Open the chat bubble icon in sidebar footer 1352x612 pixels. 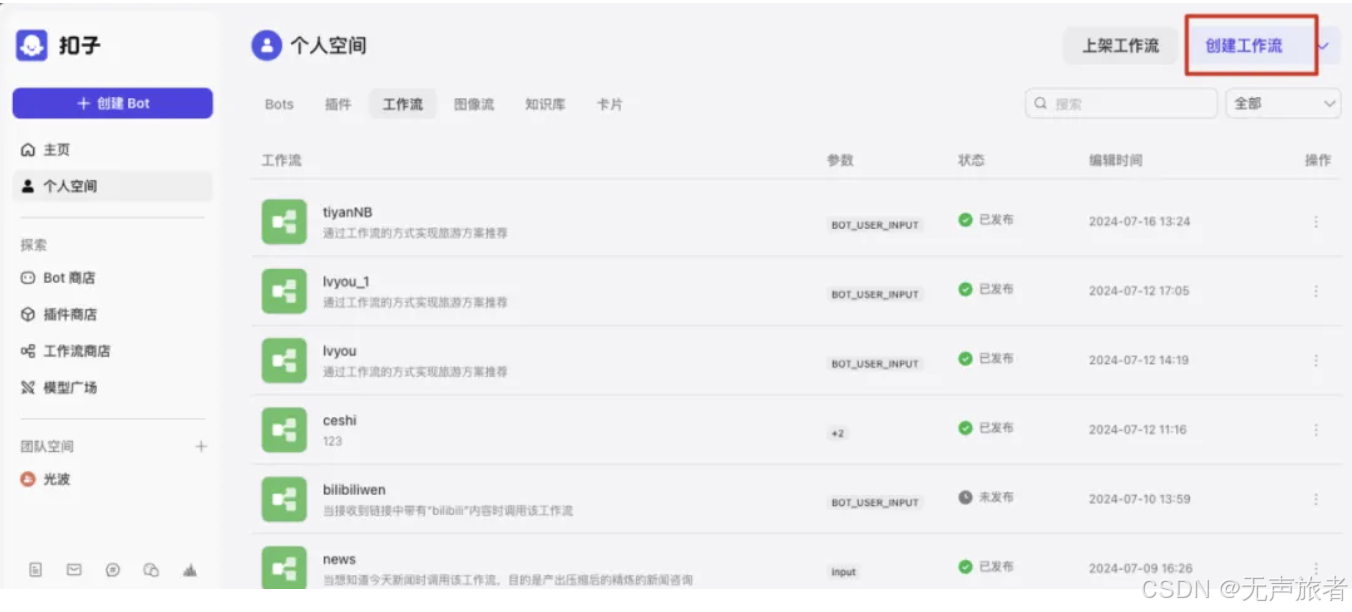(113, 570)
